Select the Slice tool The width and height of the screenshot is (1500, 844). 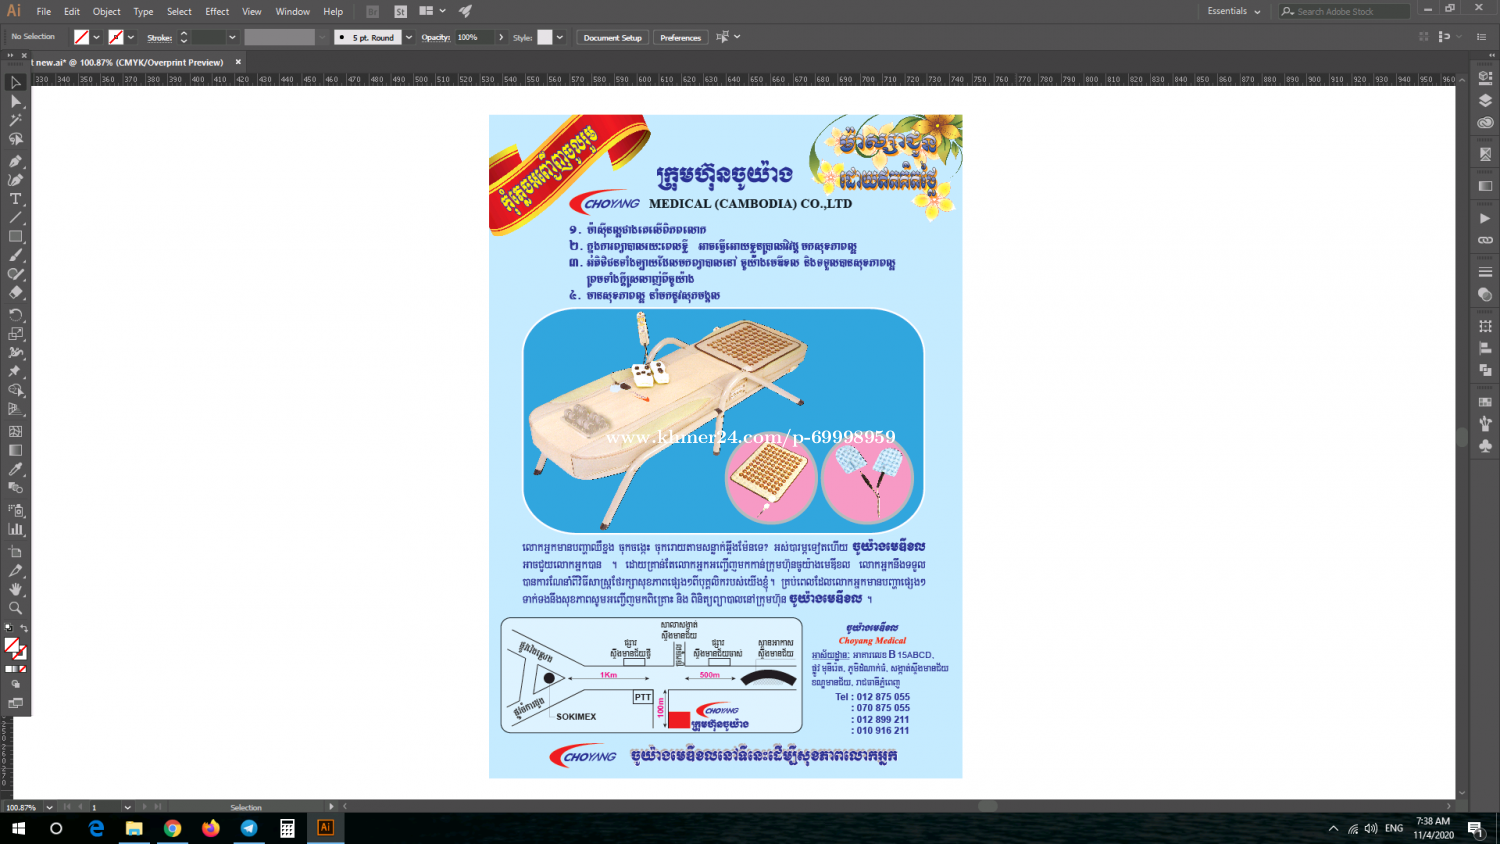tap(15, 570)
